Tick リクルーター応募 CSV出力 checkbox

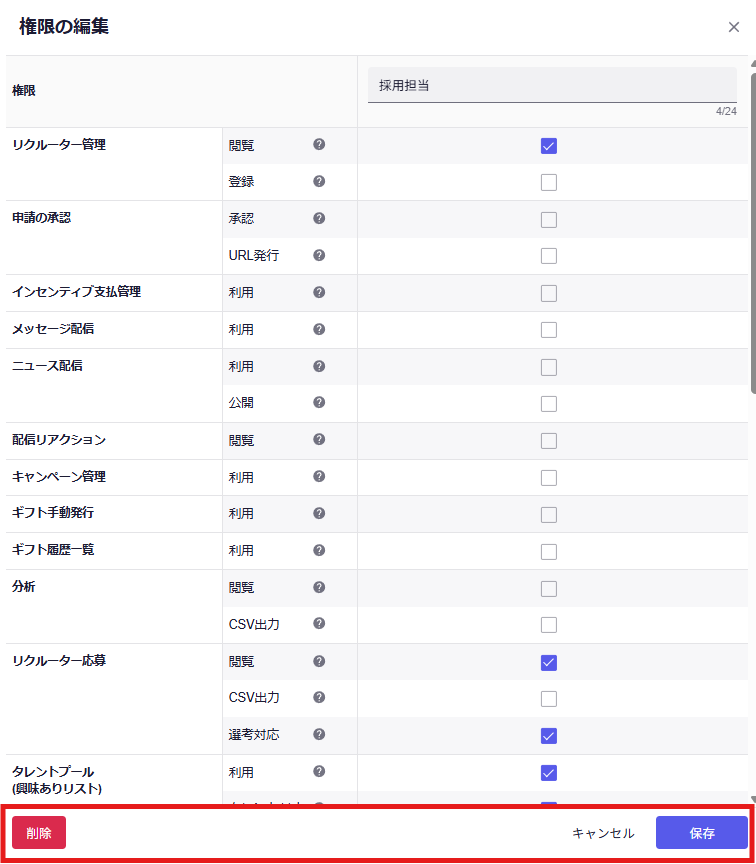point(548,699)
